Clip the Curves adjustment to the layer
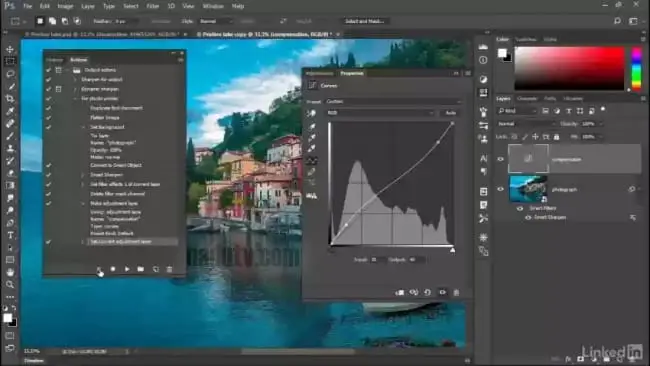 tap(400, 292)
